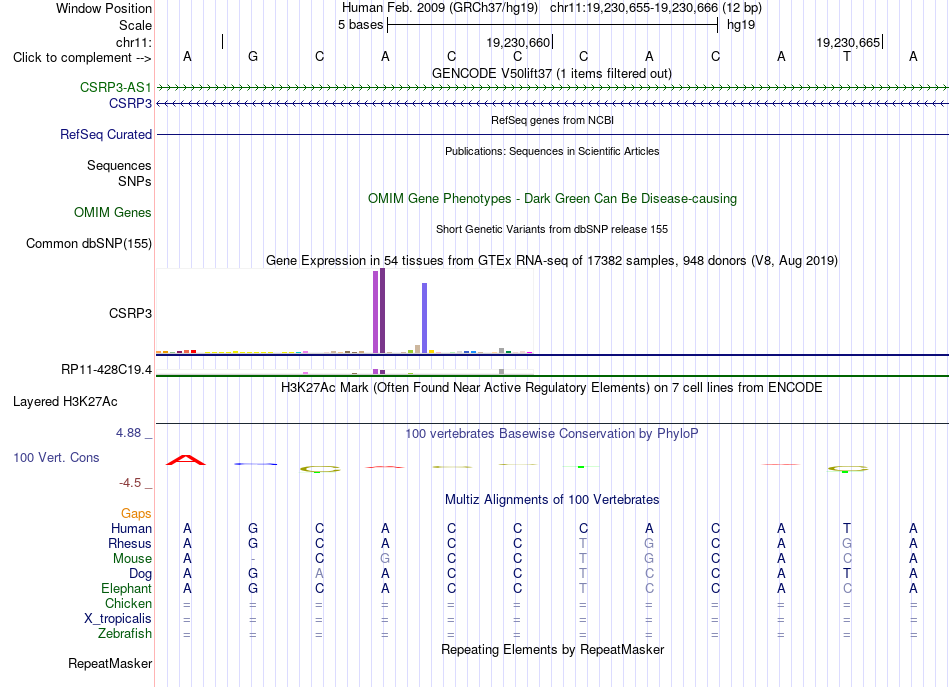Click the 19,230,660 position tick label

[518, 42]
